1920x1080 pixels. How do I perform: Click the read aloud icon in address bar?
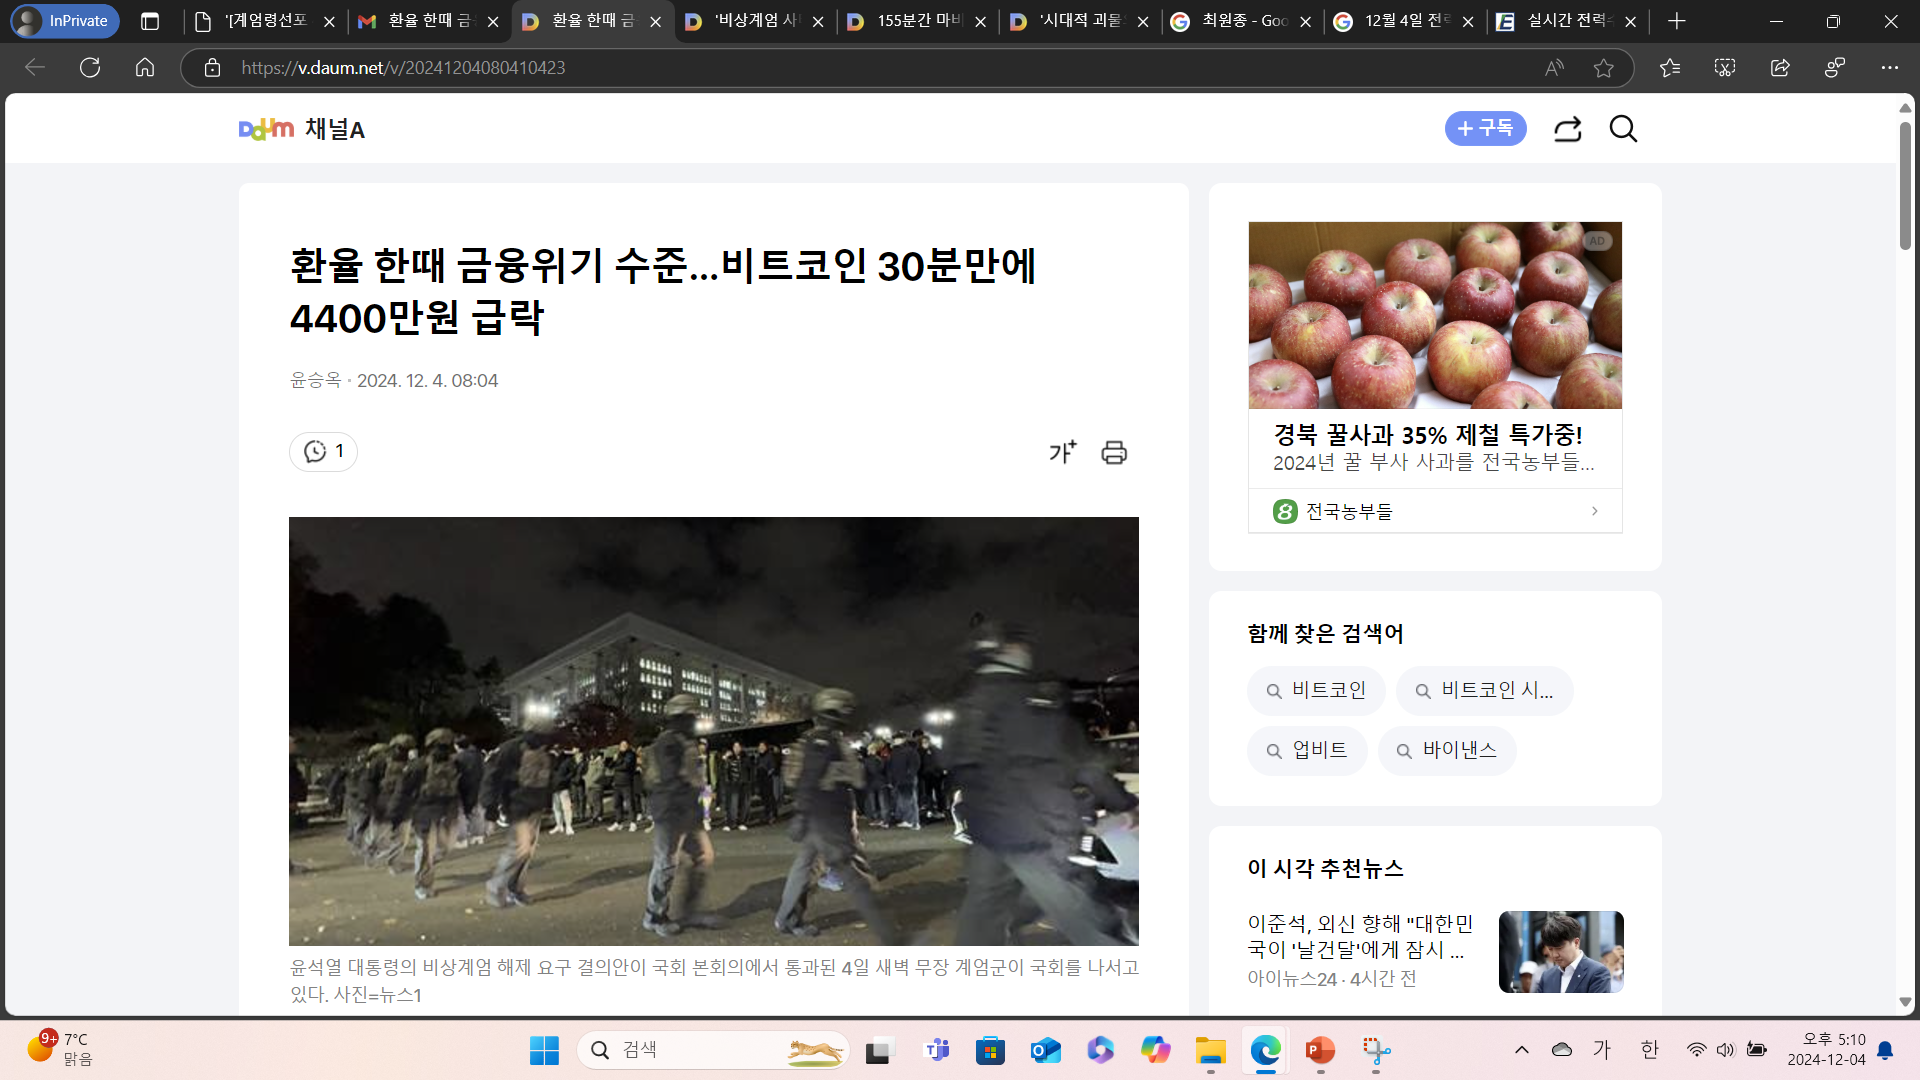1553,67
